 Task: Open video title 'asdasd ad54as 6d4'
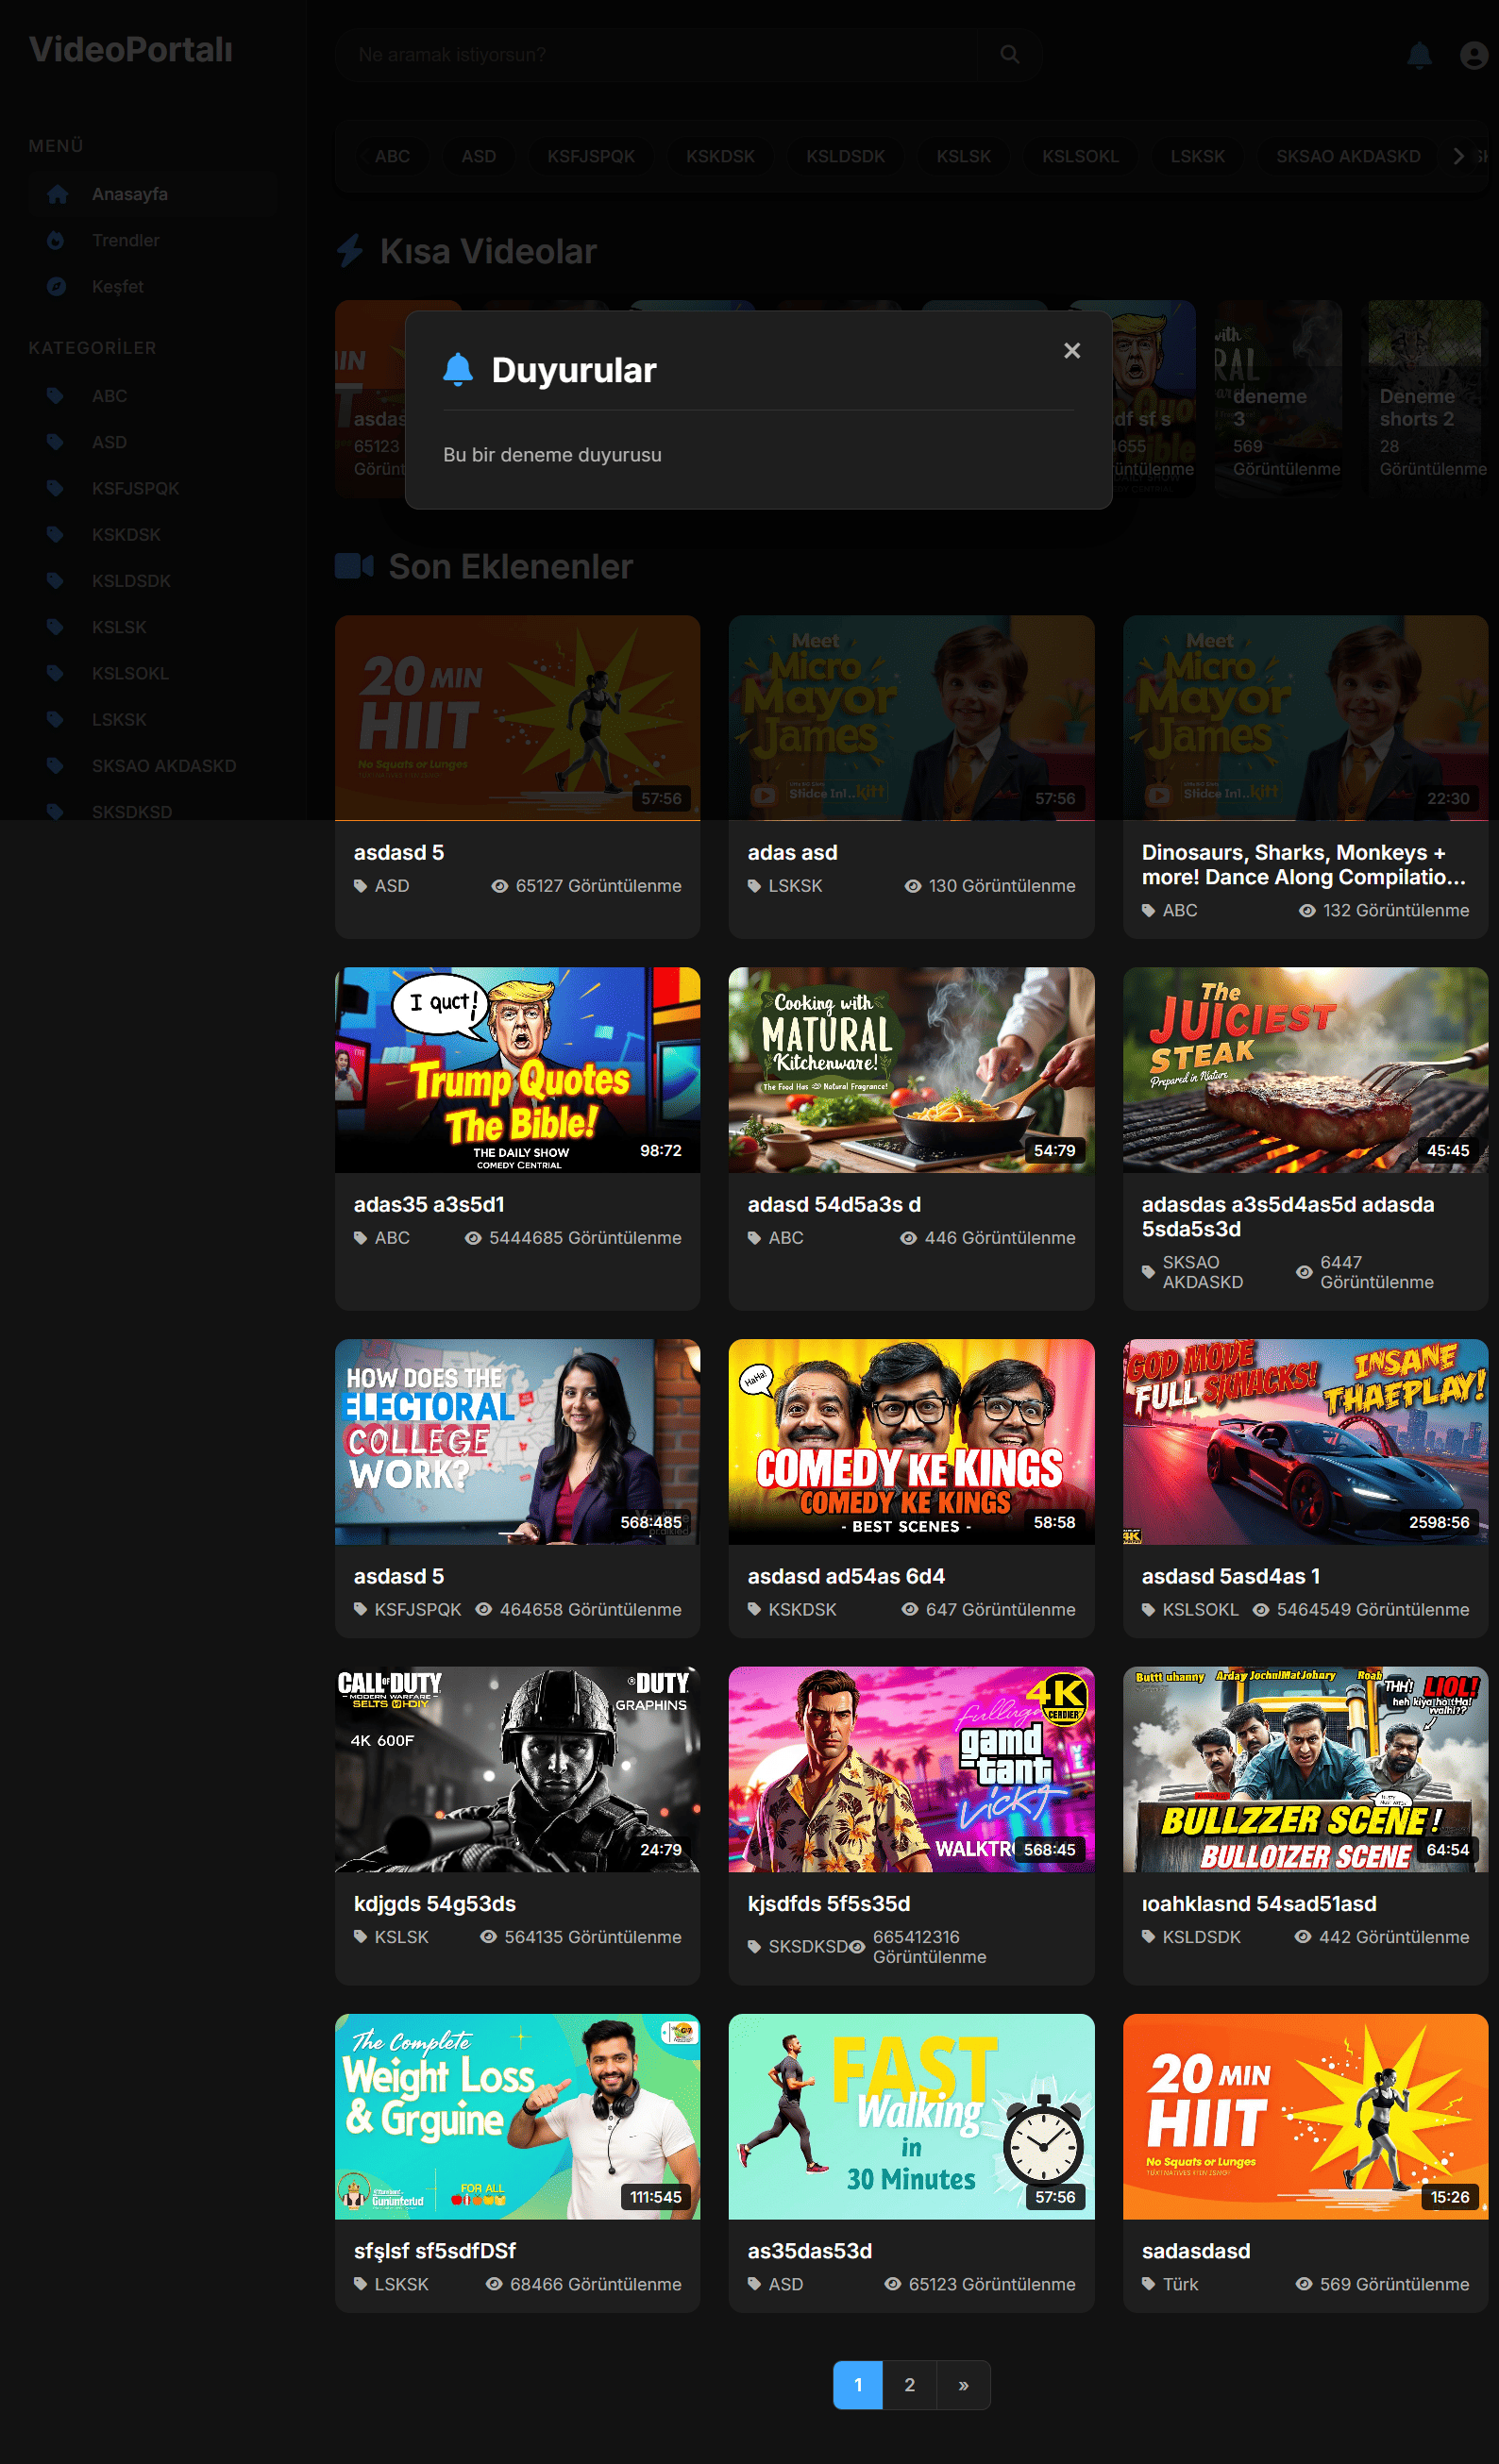coord(846,1576)
